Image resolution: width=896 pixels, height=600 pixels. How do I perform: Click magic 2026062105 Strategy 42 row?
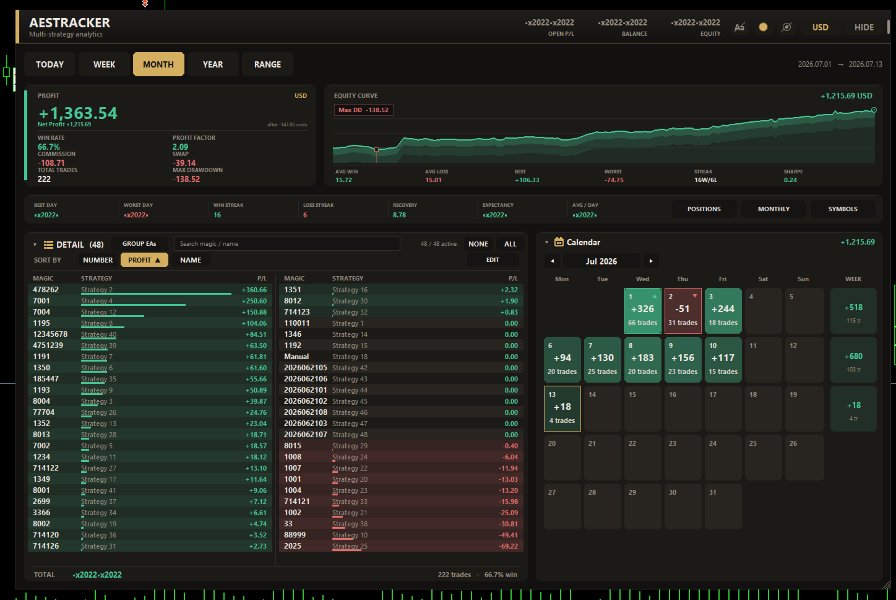click(401, 367)
